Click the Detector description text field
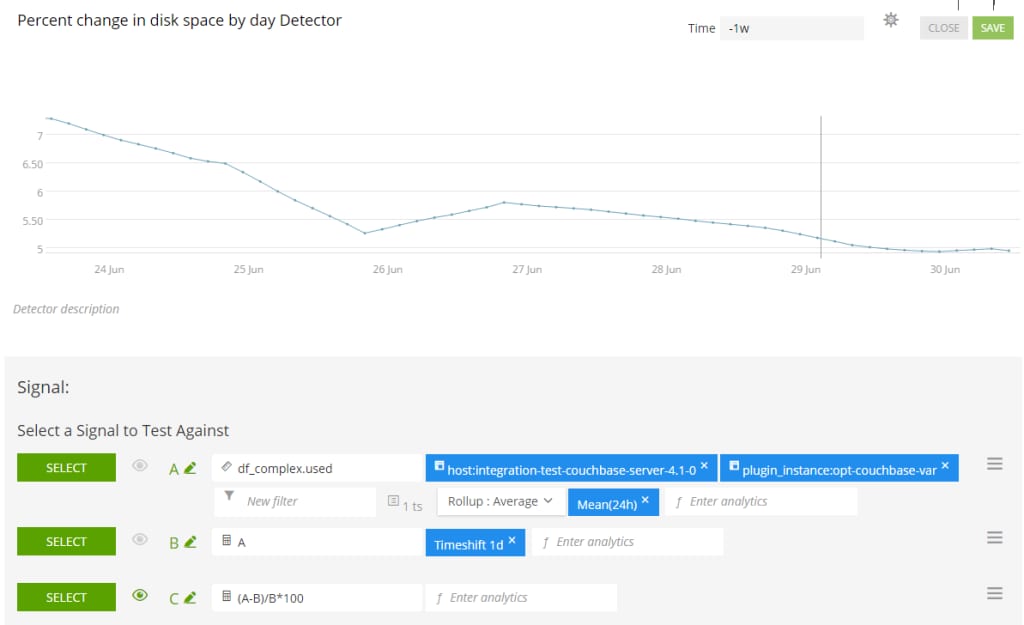This screenshot has width=1024, height=625. (66, 309)
